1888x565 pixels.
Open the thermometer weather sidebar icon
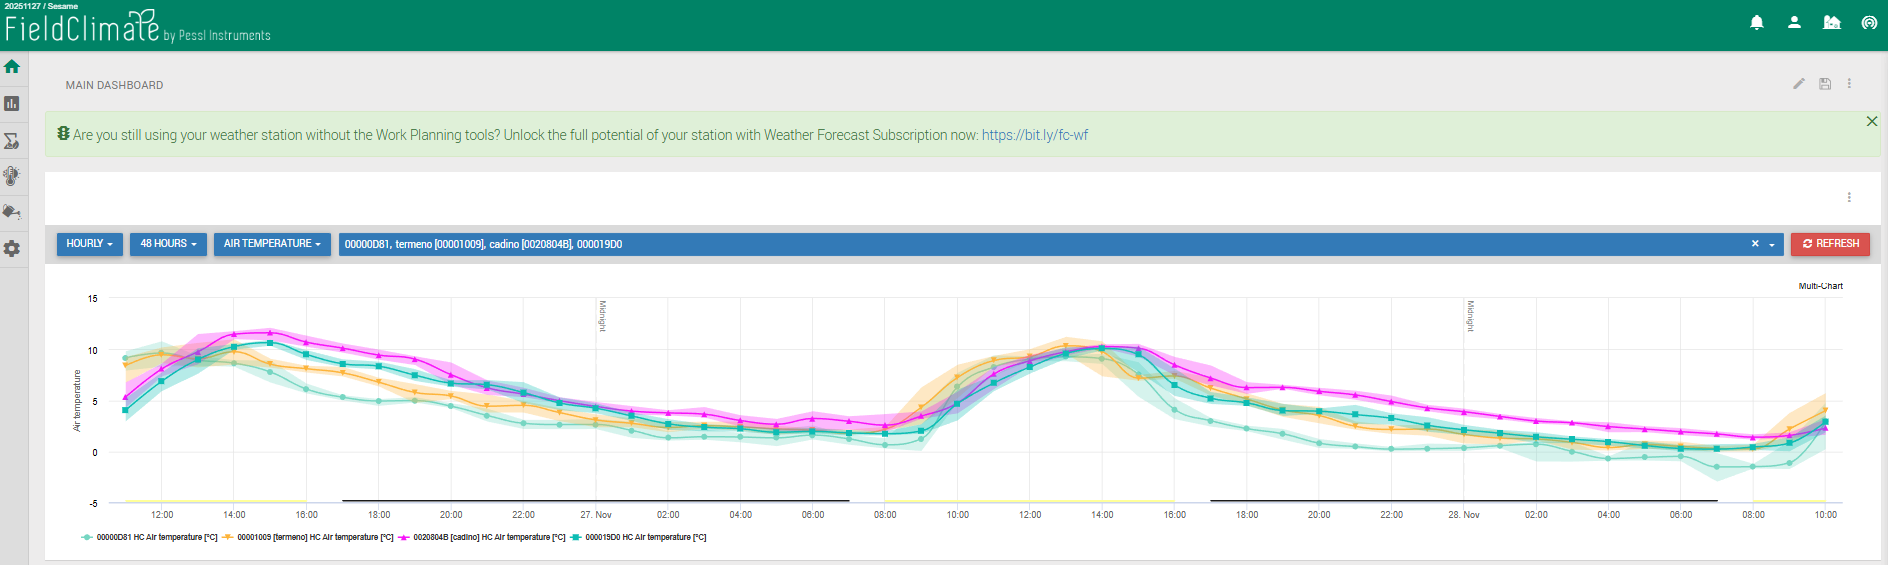12,176
